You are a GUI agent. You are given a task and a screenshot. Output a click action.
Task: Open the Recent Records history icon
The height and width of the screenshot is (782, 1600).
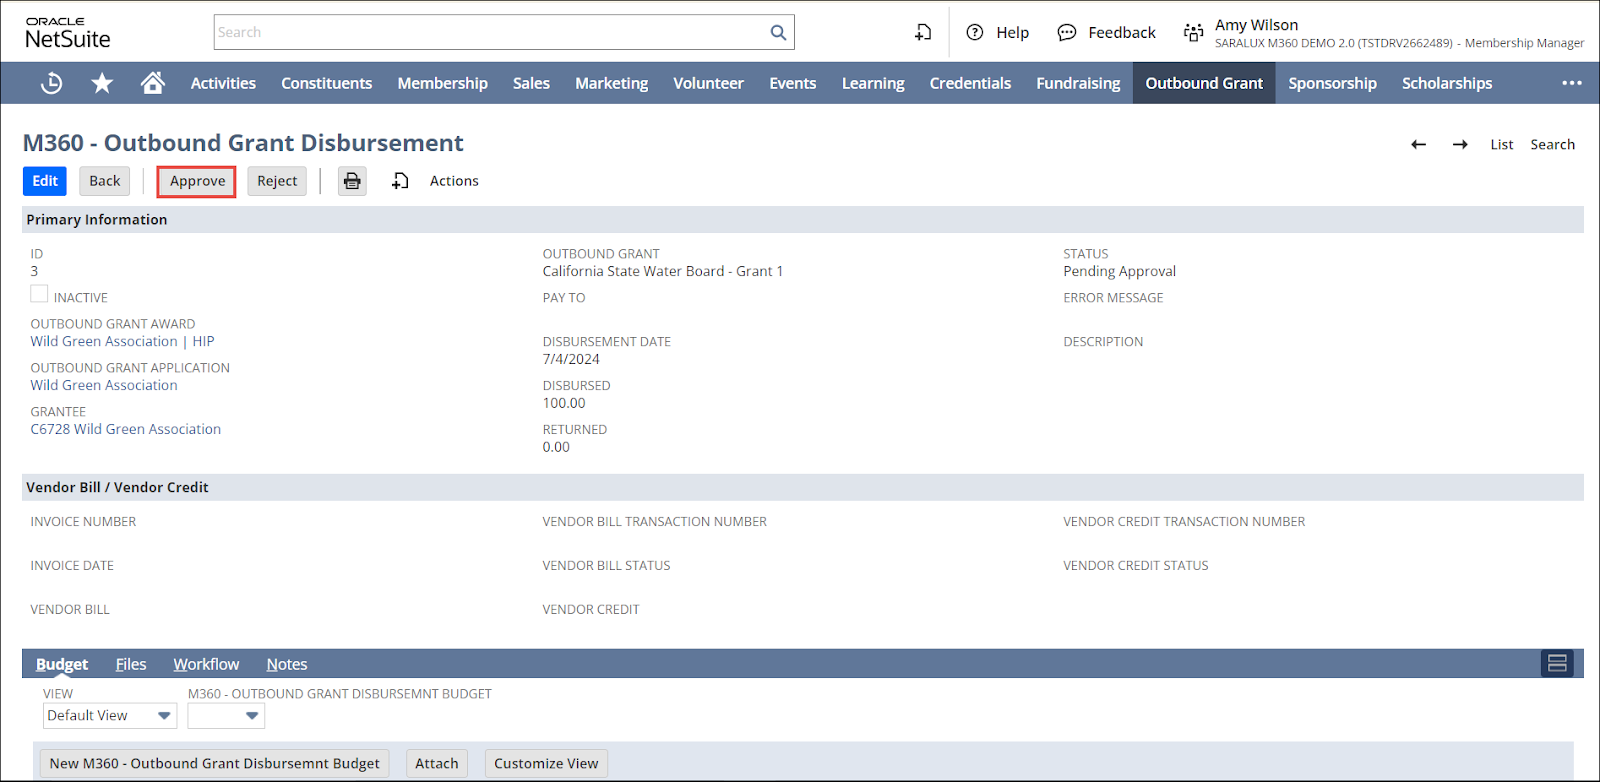51,84
